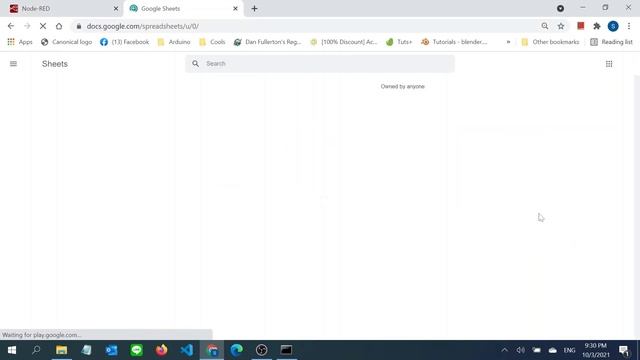Open File Explorer from taskbar
This screenshot has height=360, width=640.
coord(62,350)
